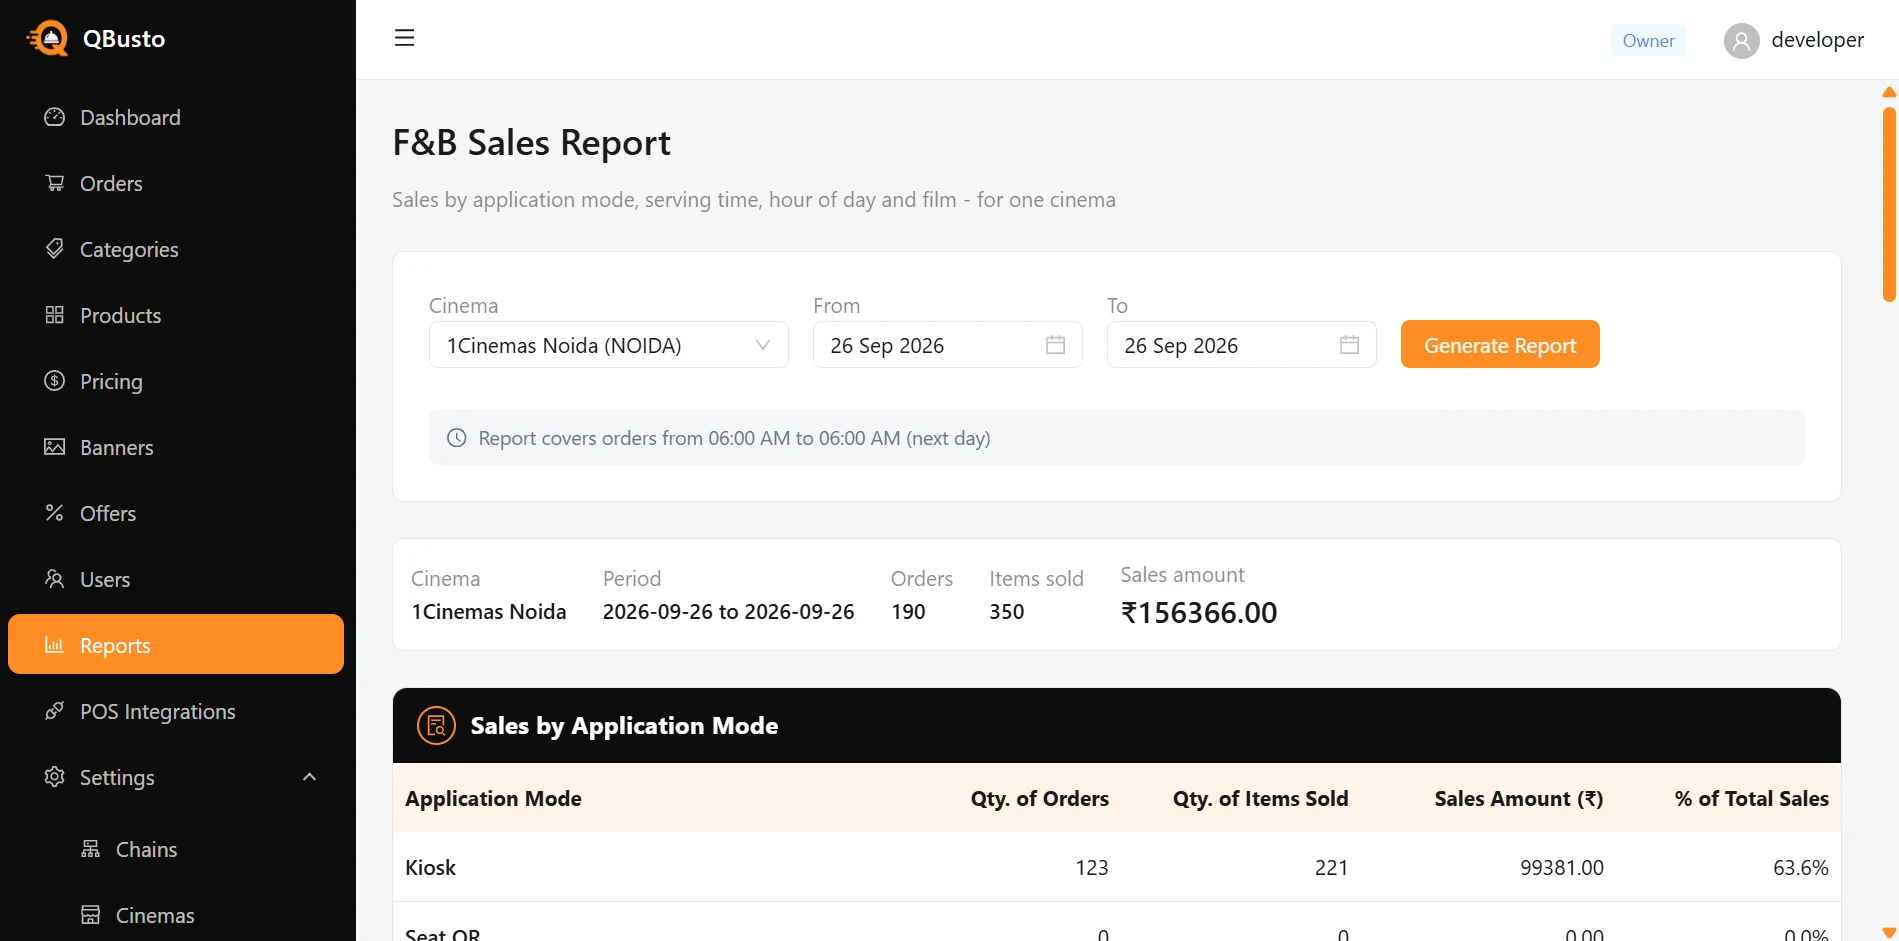
Task: Click the From date input field
Action: [948, 345]
